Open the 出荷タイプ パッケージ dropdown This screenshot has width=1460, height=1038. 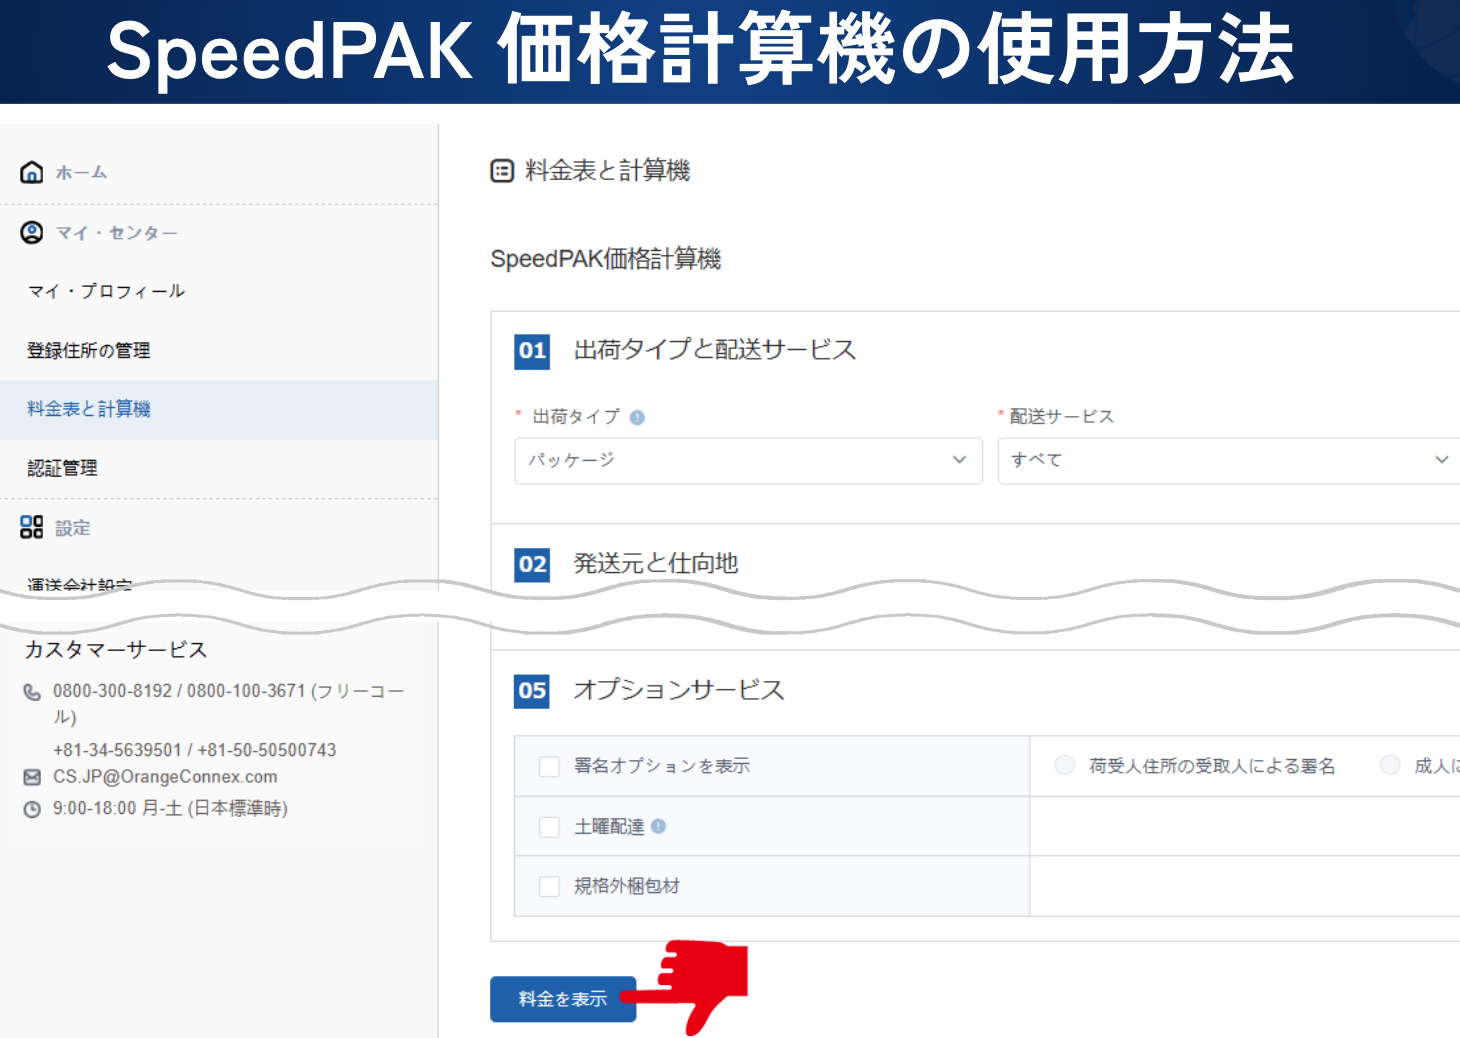coord(748,460)
